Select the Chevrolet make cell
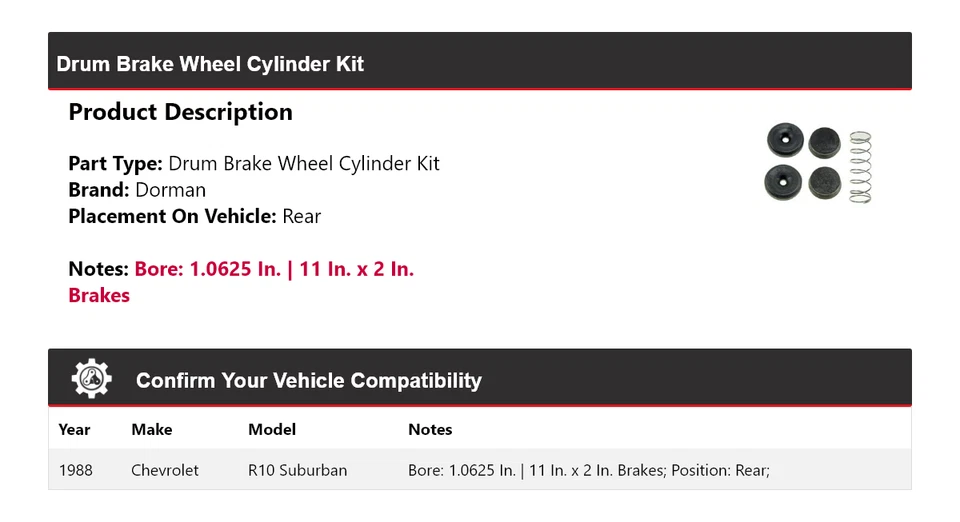Image resolution: width=960 pixels, height=522 pixels. [165, 469]
